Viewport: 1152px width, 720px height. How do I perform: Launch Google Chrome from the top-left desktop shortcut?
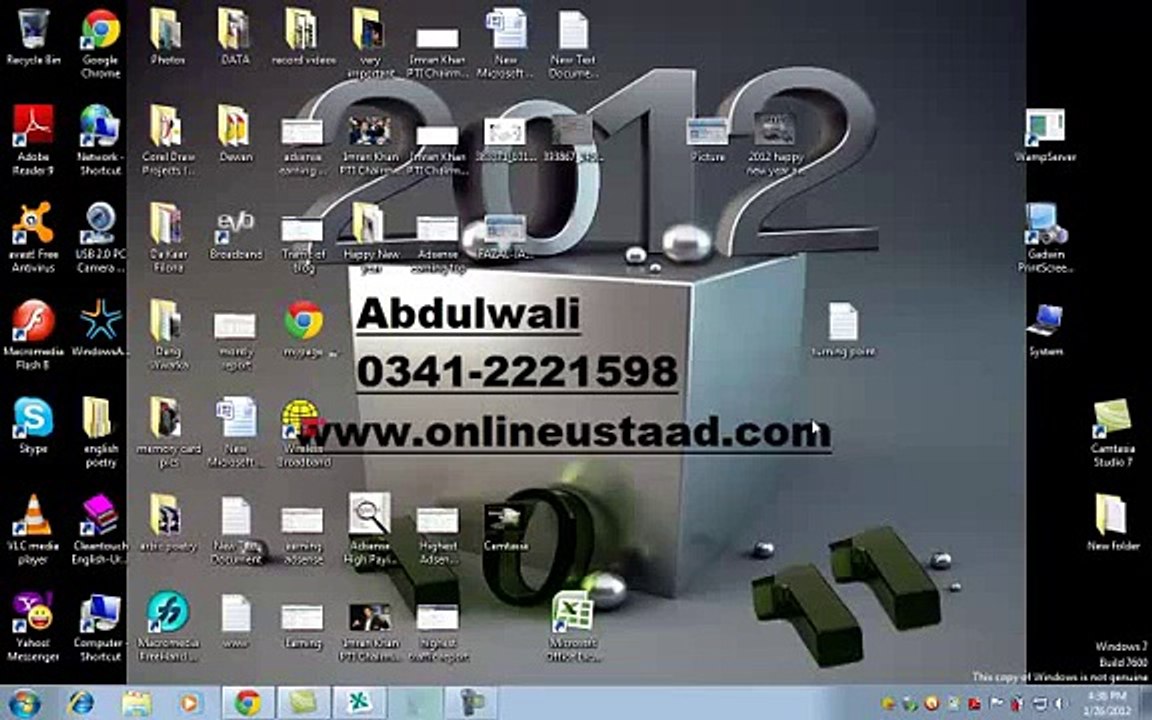(x=101, y=43)
